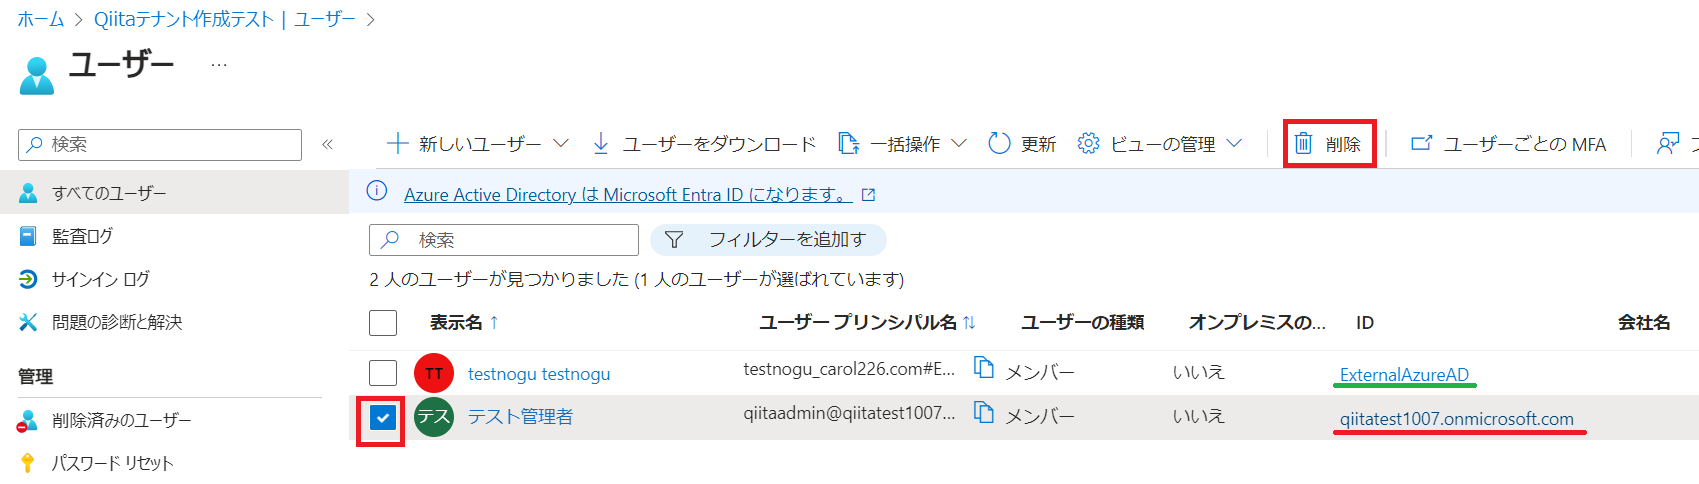Click the green テス avatar of テスト管理者

434,416
